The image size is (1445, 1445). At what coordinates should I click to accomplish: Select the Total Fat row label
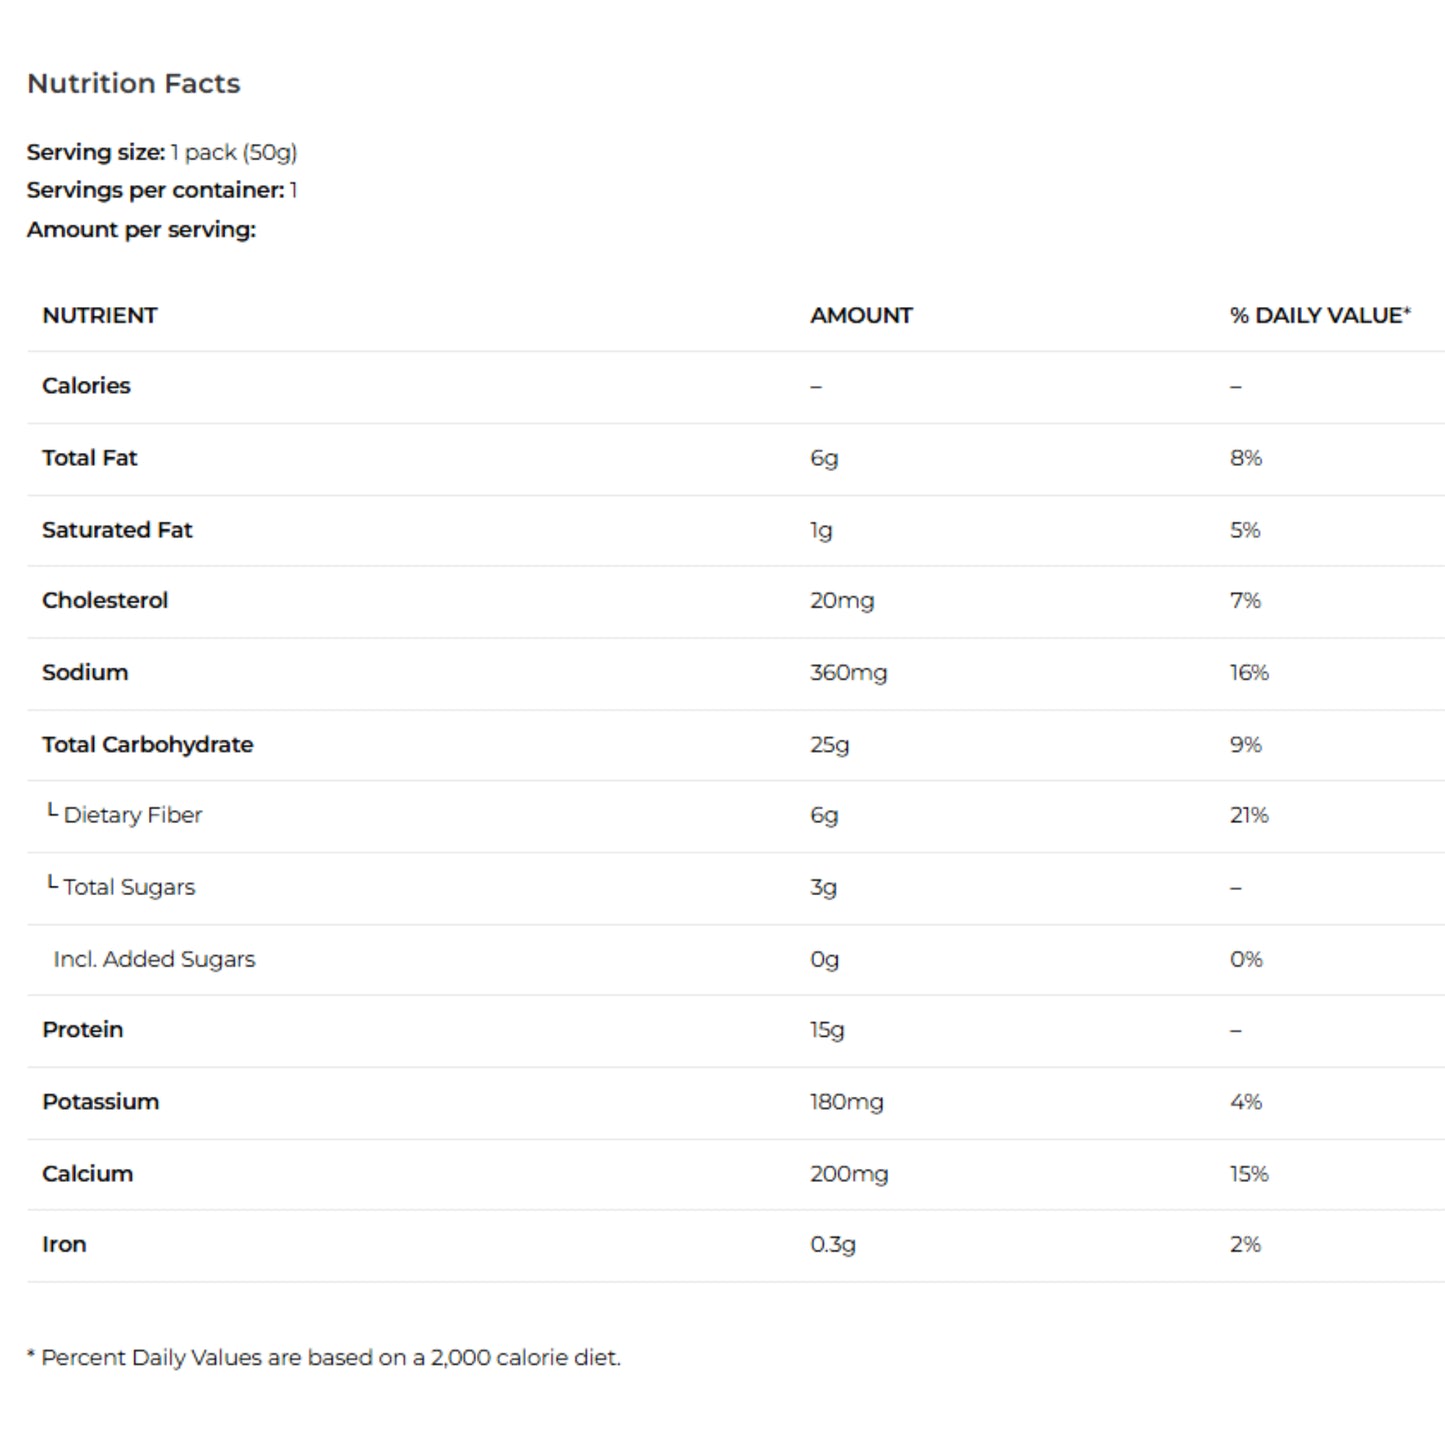90,458
